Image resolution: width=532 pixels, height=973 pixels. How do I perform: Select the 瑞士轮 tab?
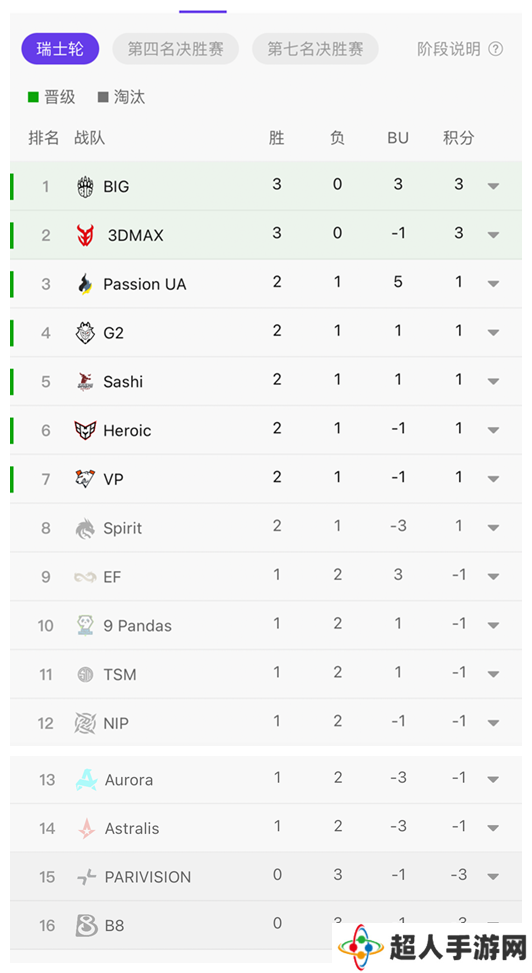click(x=60, y=49)
